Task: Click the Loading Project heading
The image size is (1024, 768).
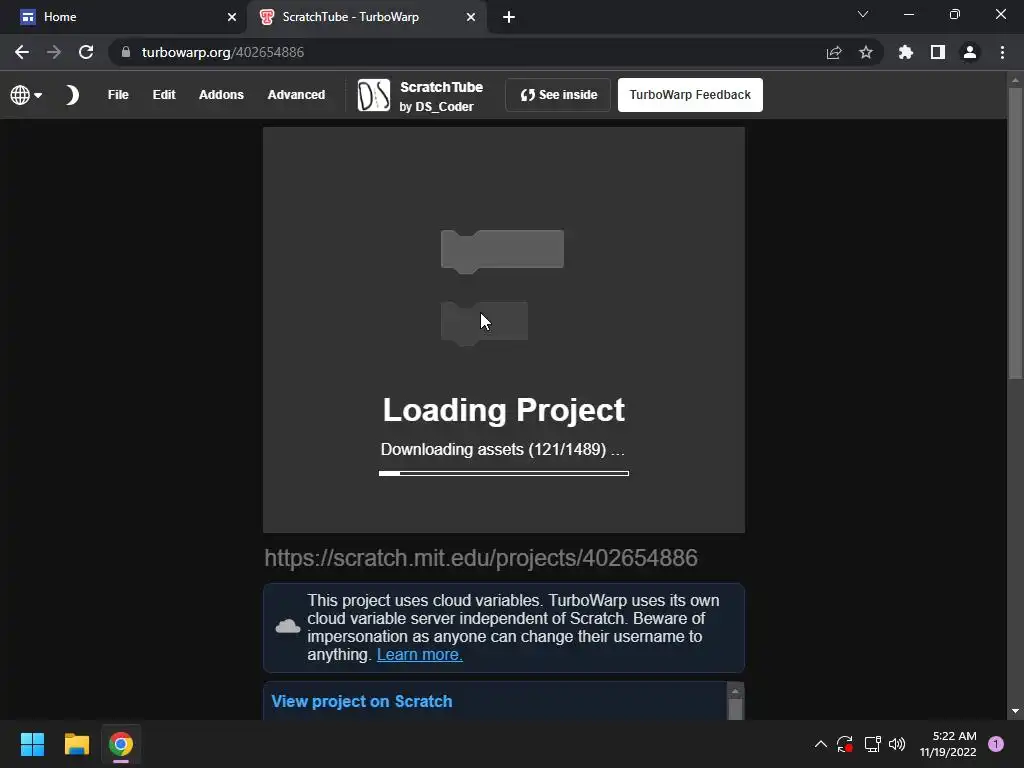Action: click(504, 410)
